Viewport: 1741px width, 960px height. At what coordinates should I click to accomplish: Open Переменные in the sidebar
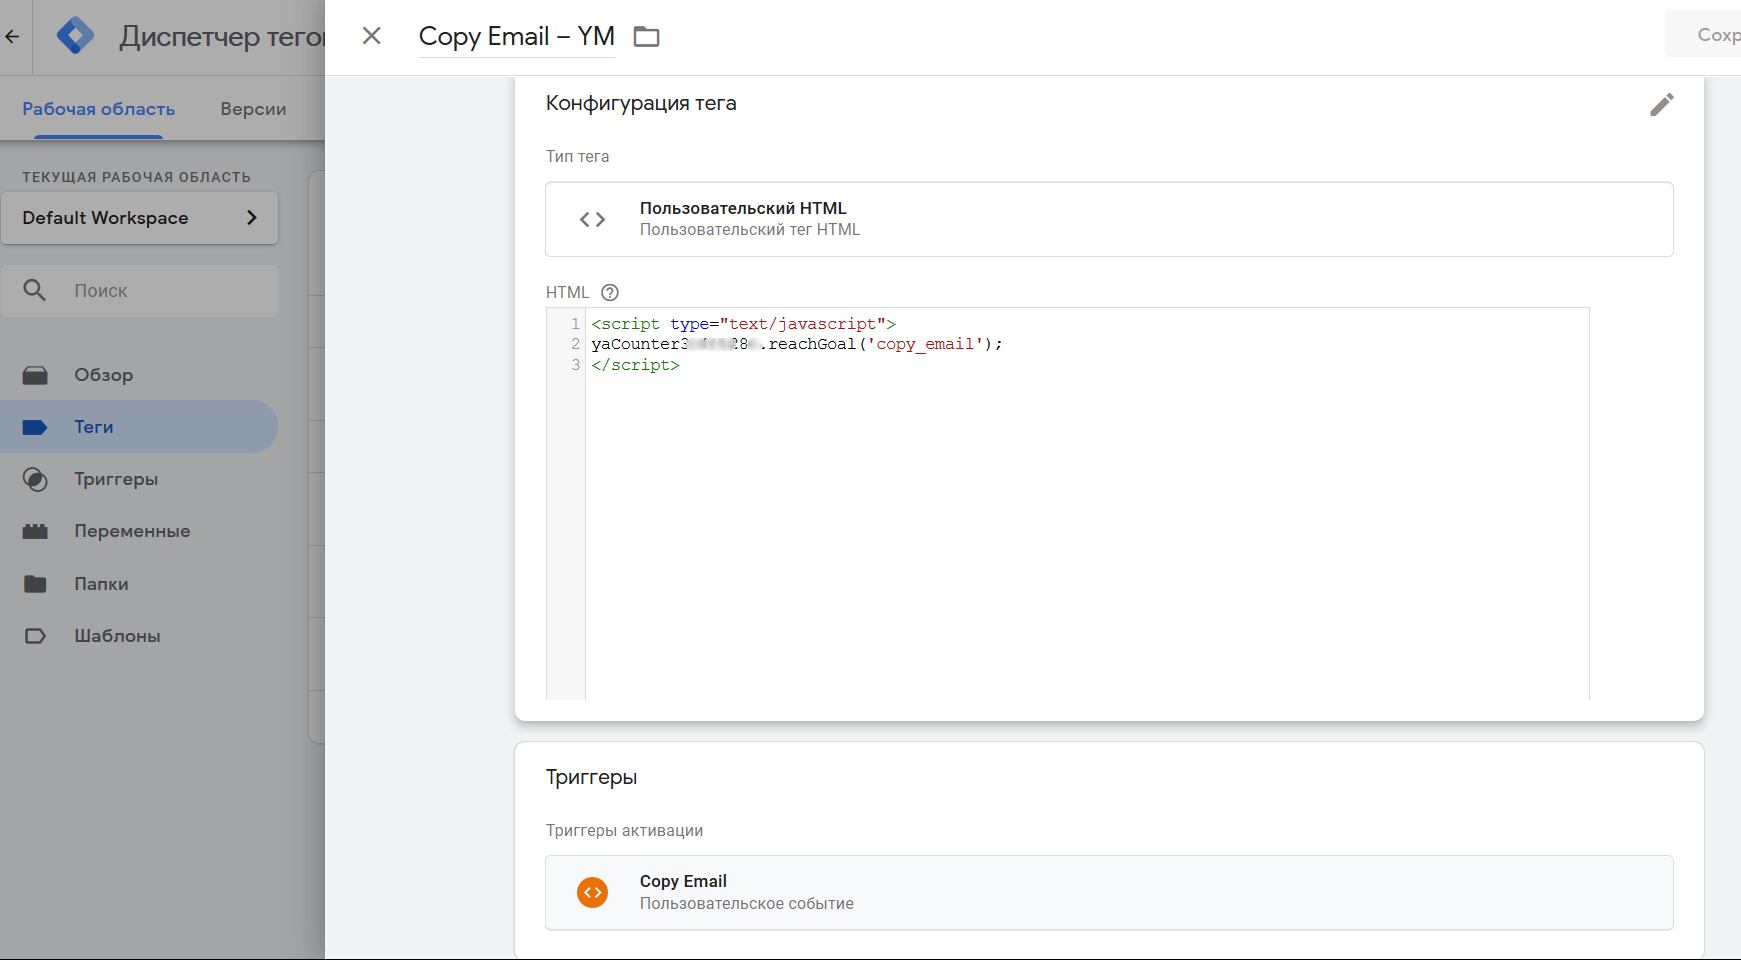139,531
